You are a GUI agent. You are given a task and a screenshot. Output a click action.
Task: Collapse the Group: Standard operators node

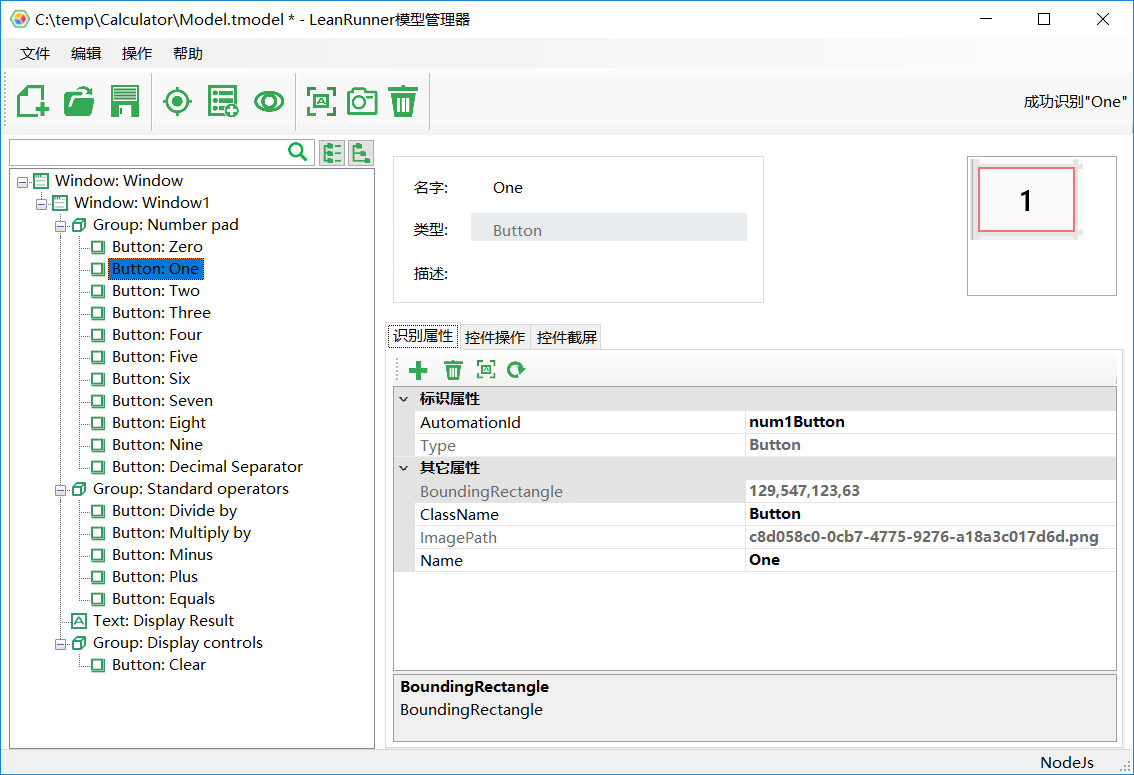click(60, 488)
